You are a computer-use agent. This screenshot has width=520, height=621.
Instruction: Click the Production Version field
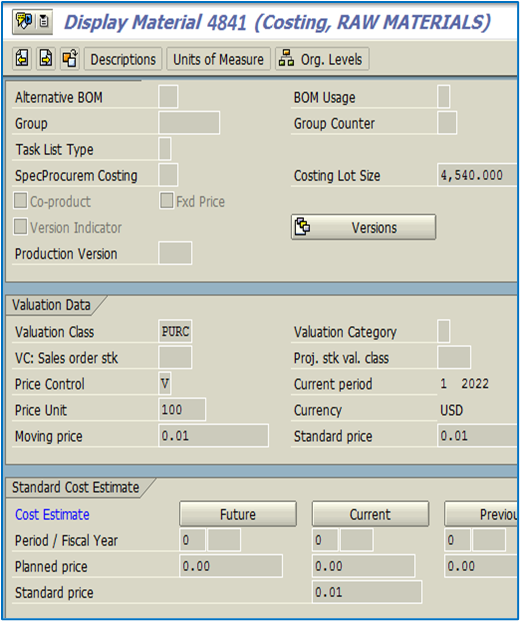point(175,253)
